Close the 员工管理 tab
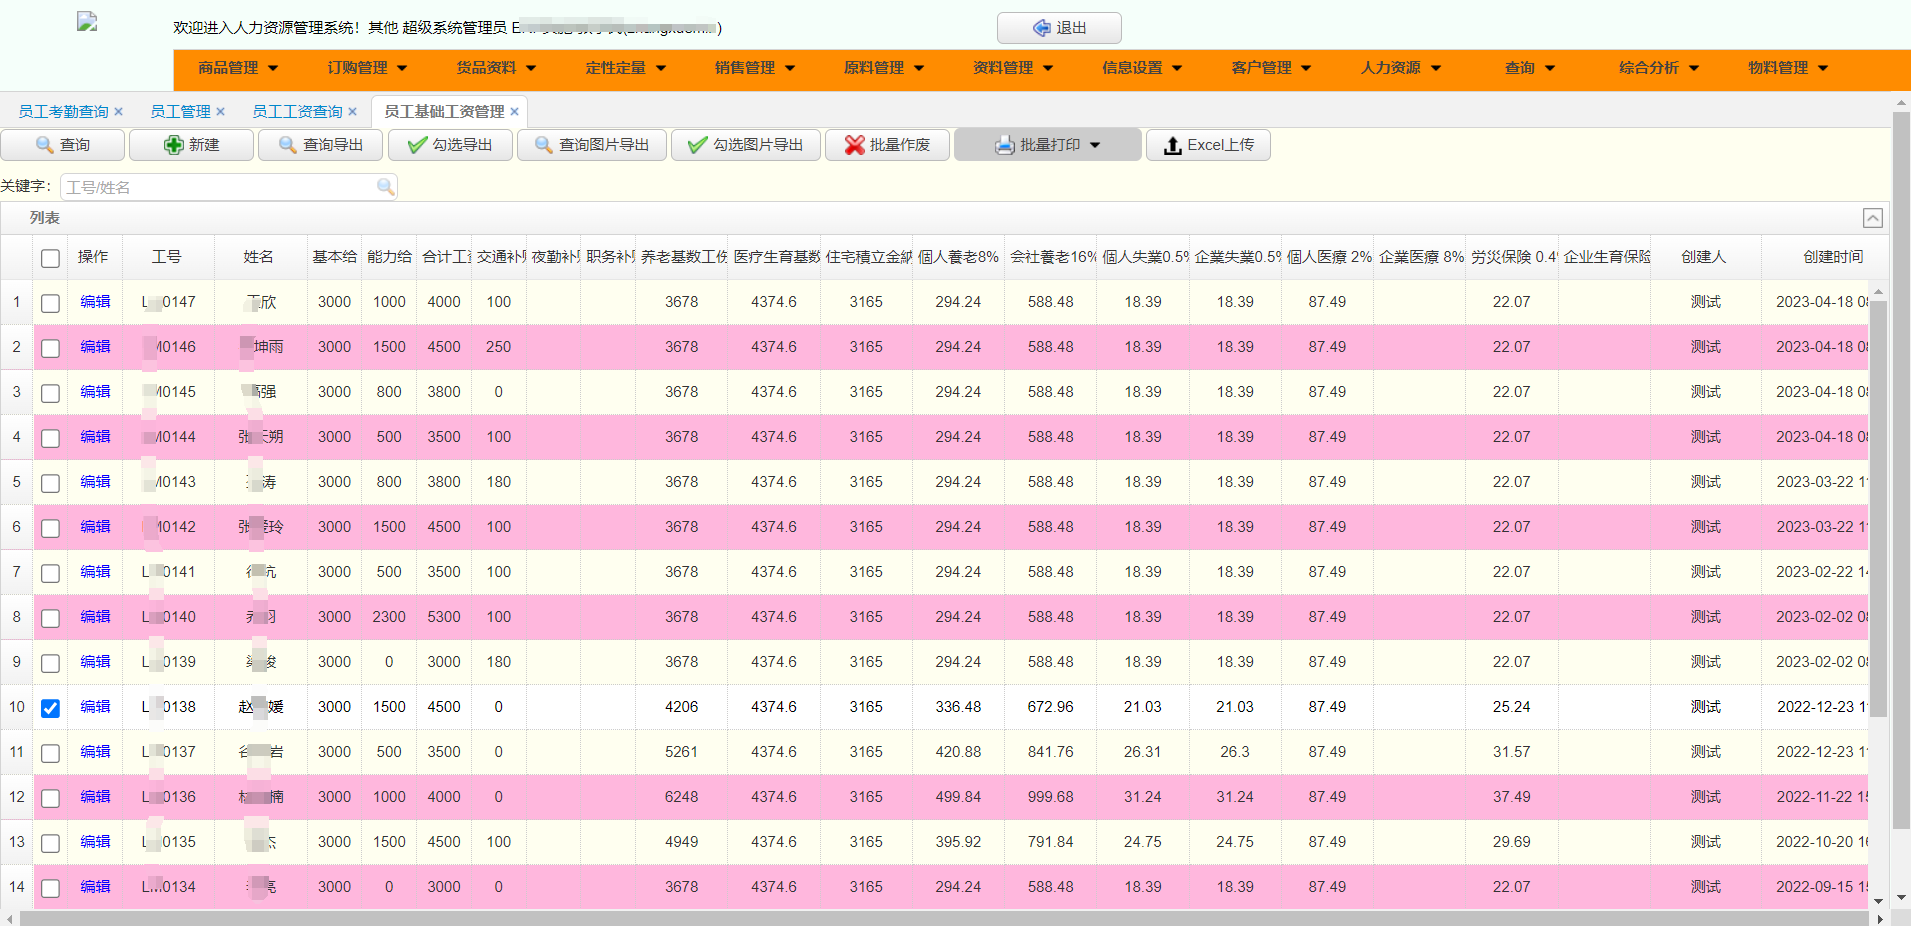The image size is (1911, 926). point(221,112)
